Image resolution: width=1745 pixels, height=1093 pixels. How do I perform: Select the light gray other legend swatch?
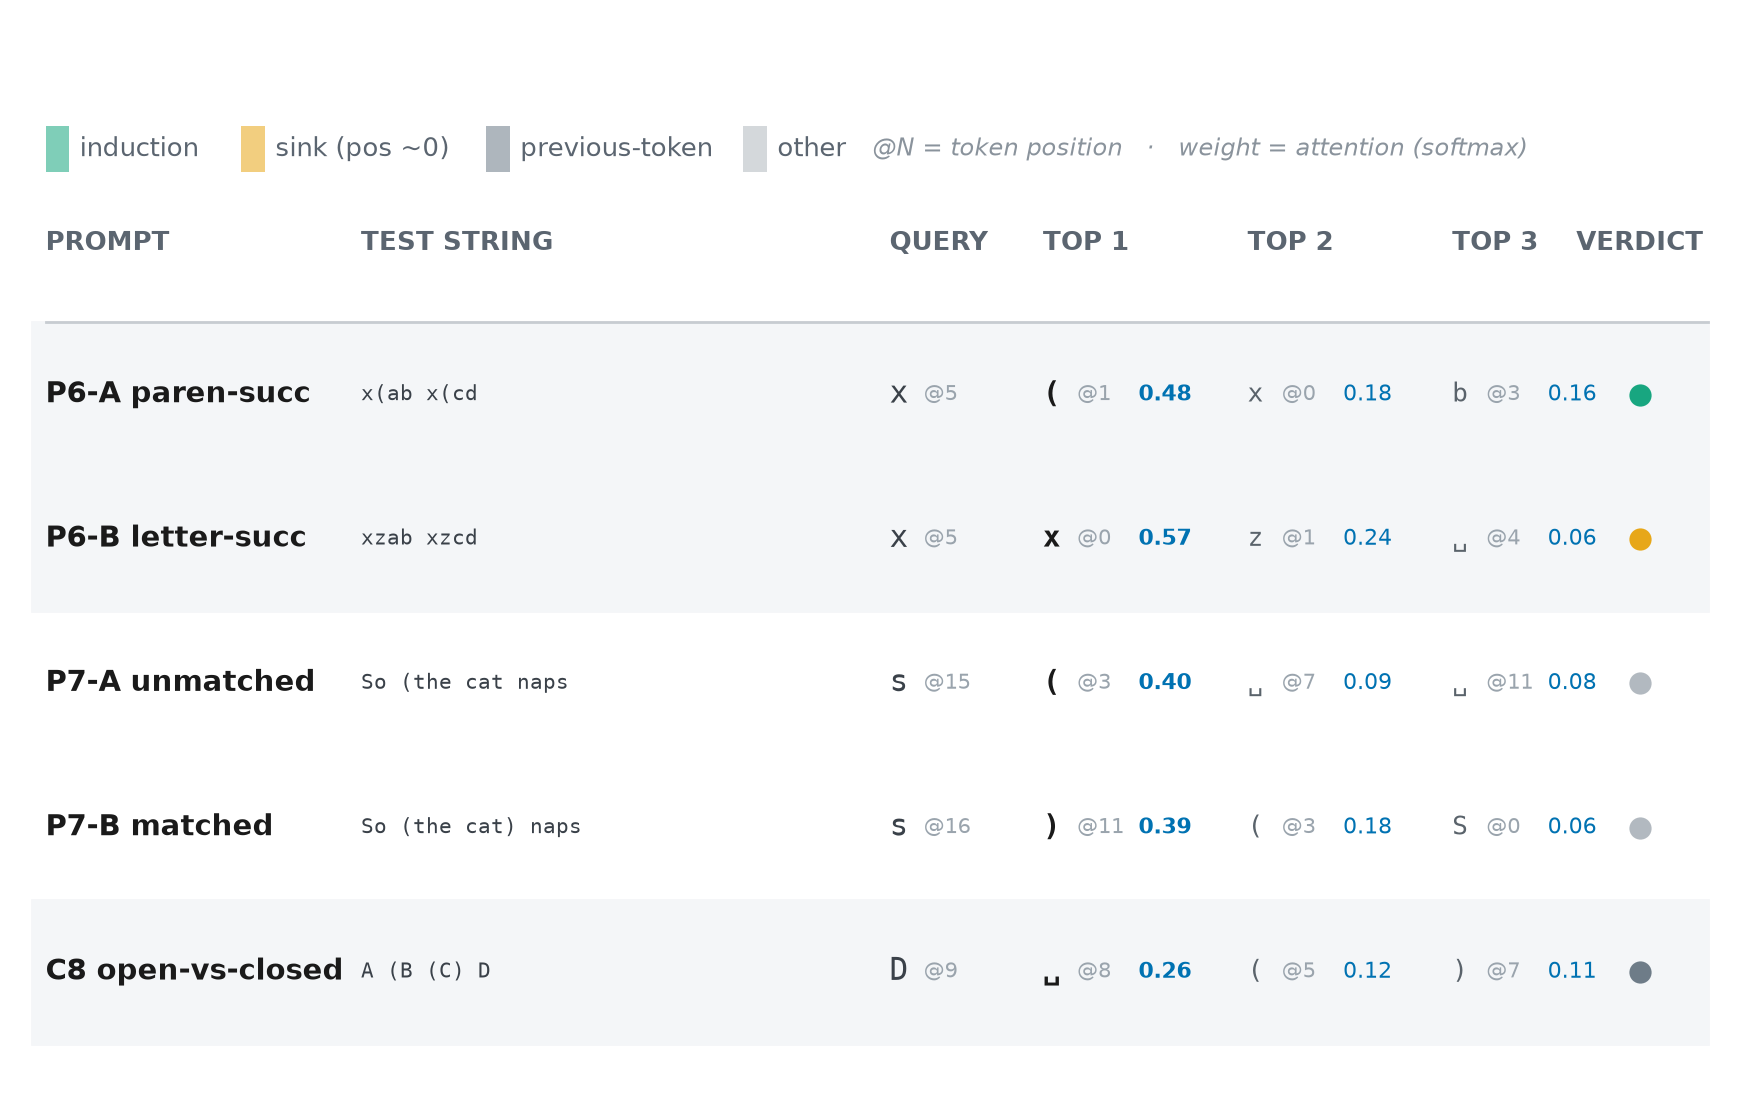[755, 149]
